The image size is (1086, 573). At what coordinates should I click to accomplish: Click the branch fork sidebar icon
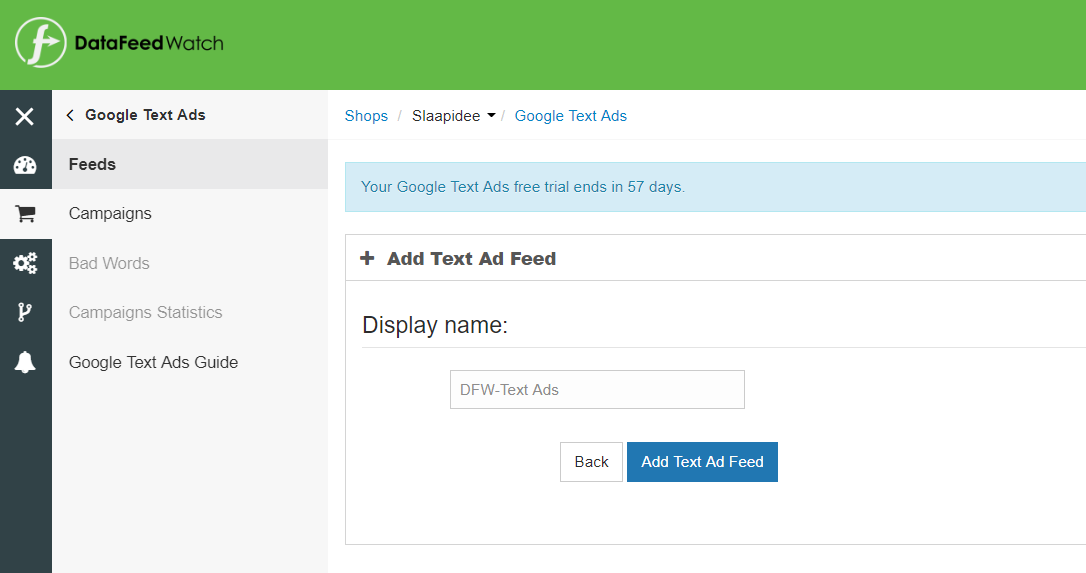[x=25, y=312]
